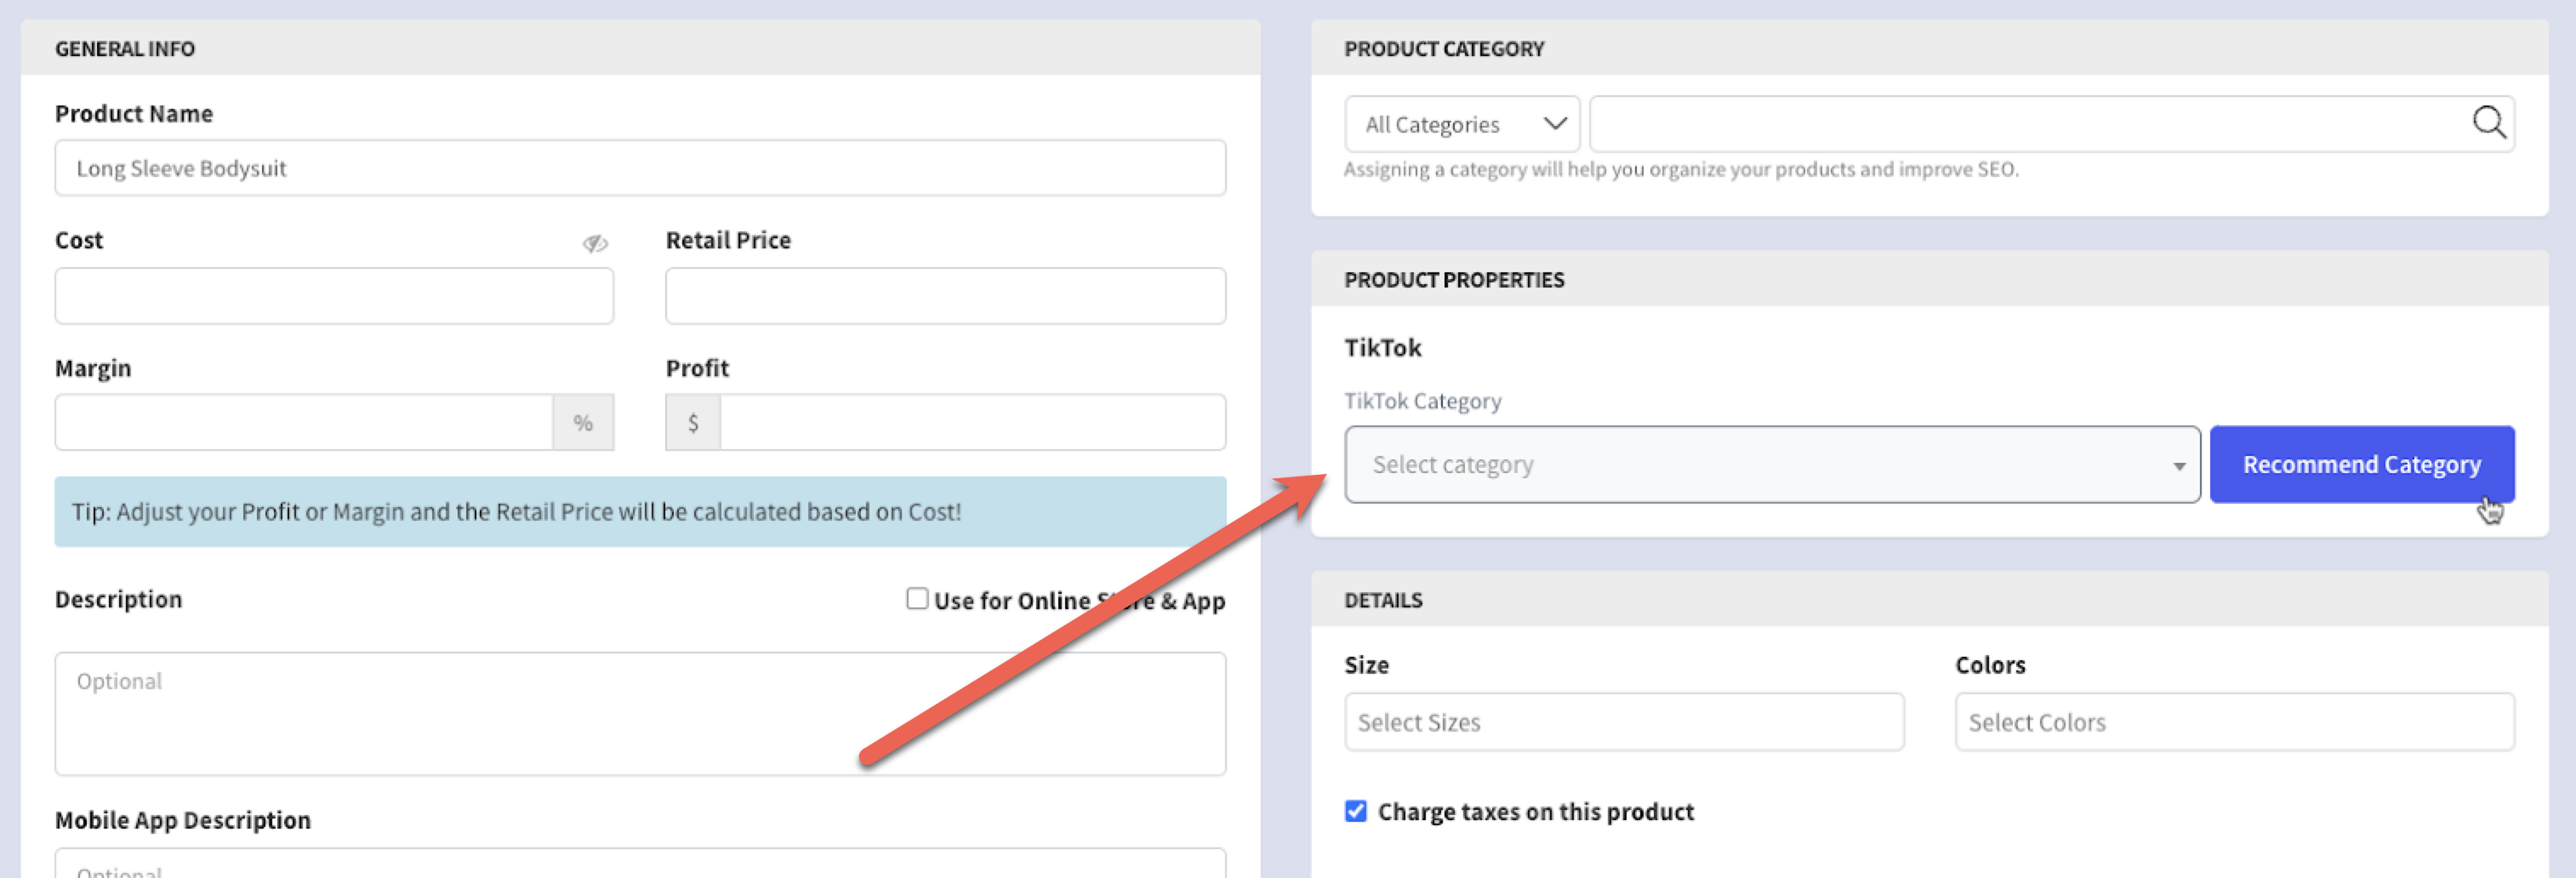
Task: Click the Product Name input field
Action: [640, 168]
